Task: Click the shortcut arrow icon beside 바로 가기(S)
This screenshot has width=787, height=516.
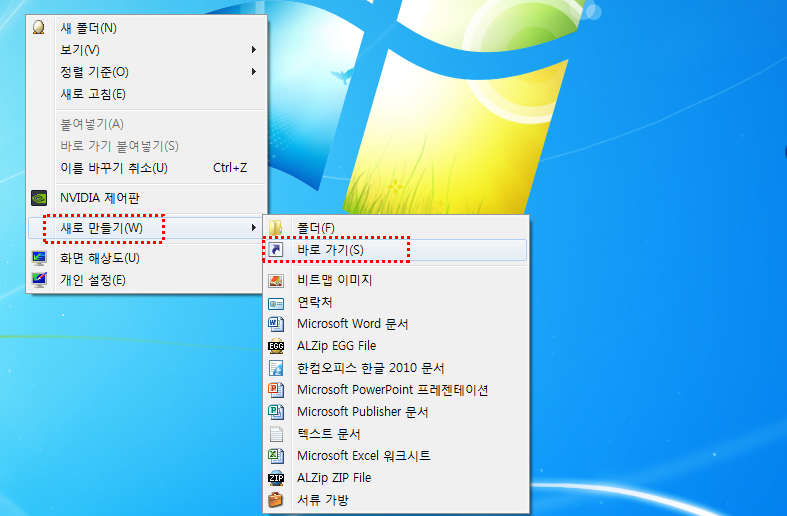Action: coord(276,249)
